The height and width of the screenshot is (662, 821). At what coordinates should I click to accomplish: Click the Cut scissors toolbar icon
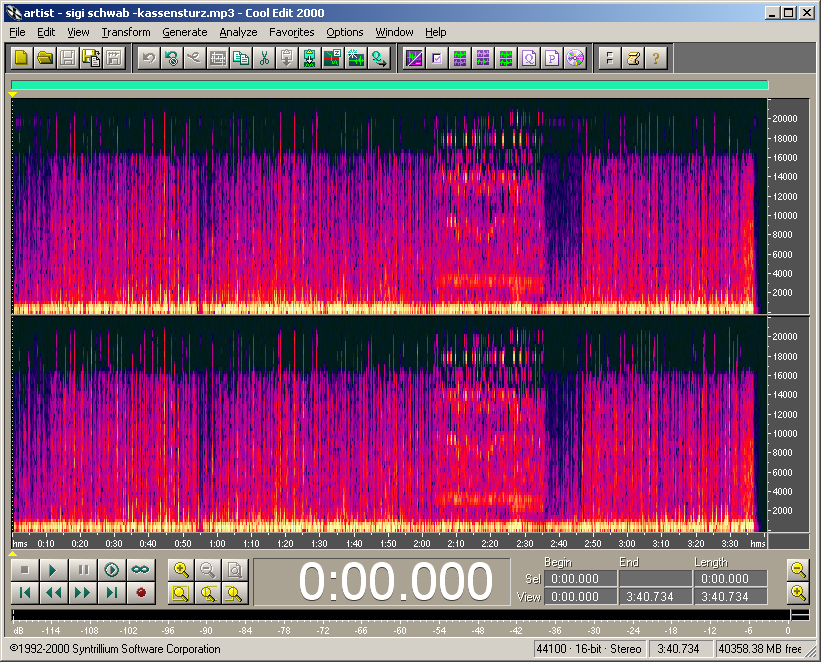(264, 58)
